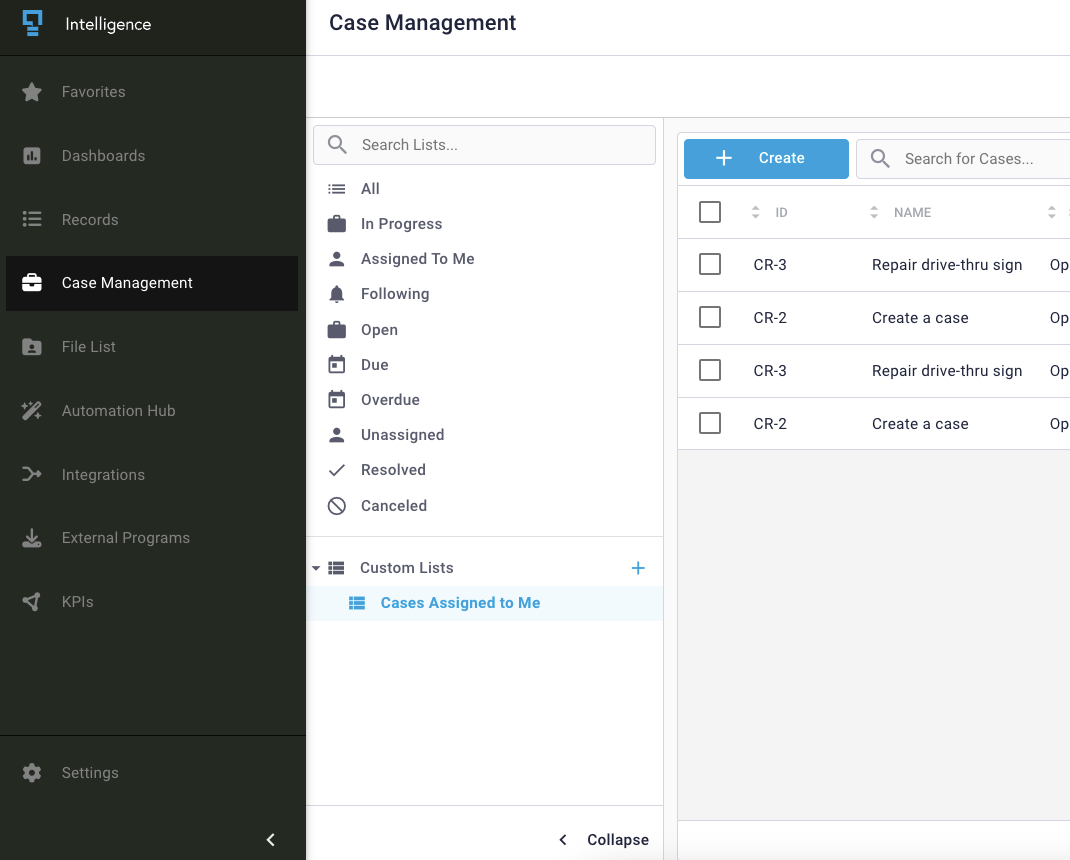1070x860 pixels.
Task: Go to Favorites menu item
Action: coord(151,91)
